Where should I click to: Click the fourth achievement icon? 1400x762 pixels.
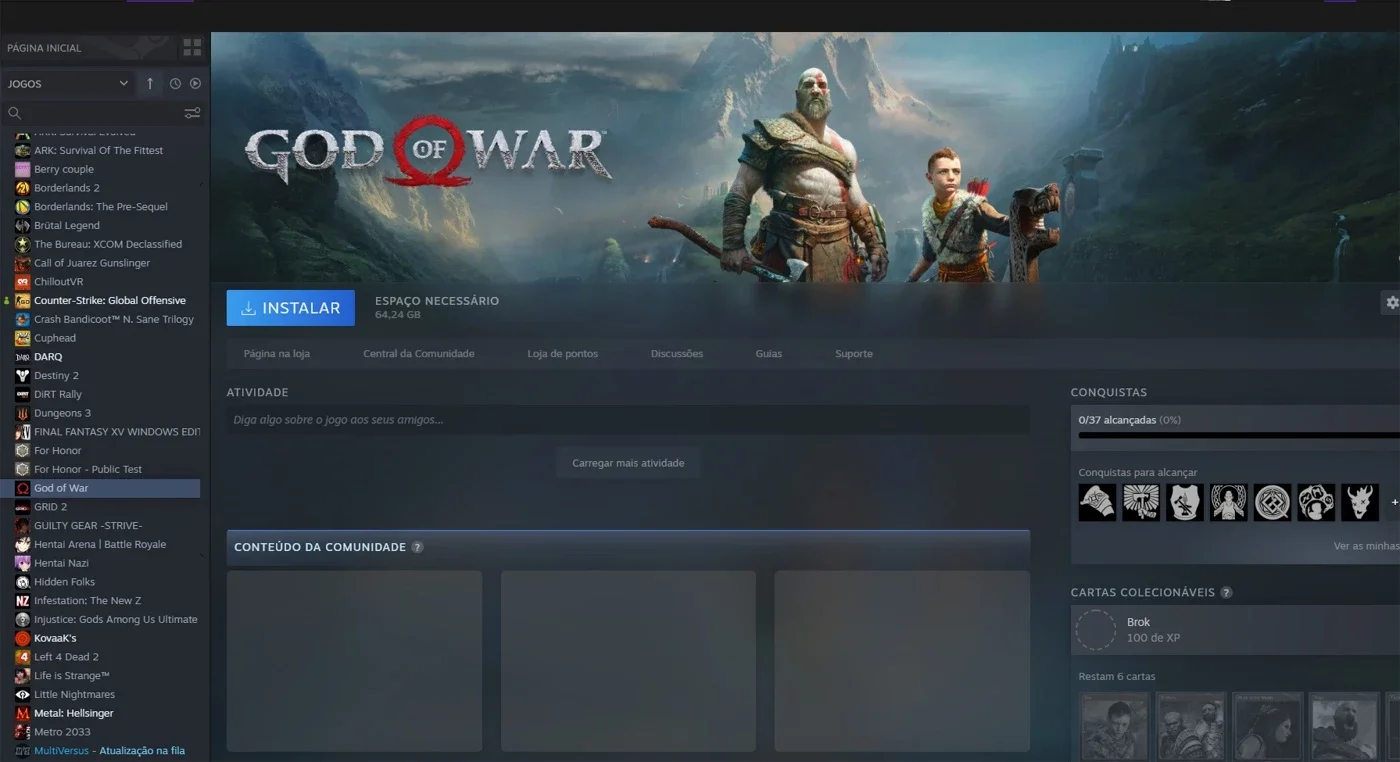tap(1229, 502)
